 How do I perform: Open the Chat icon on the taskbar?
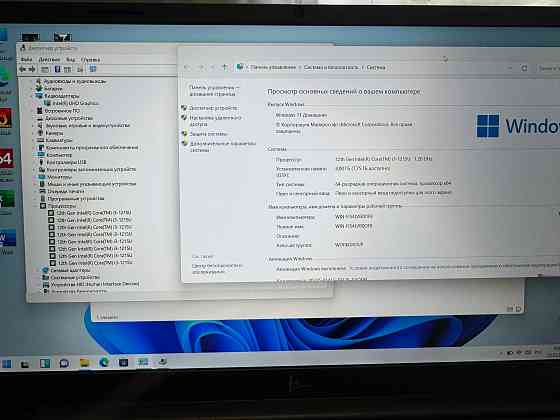[64, 364]
